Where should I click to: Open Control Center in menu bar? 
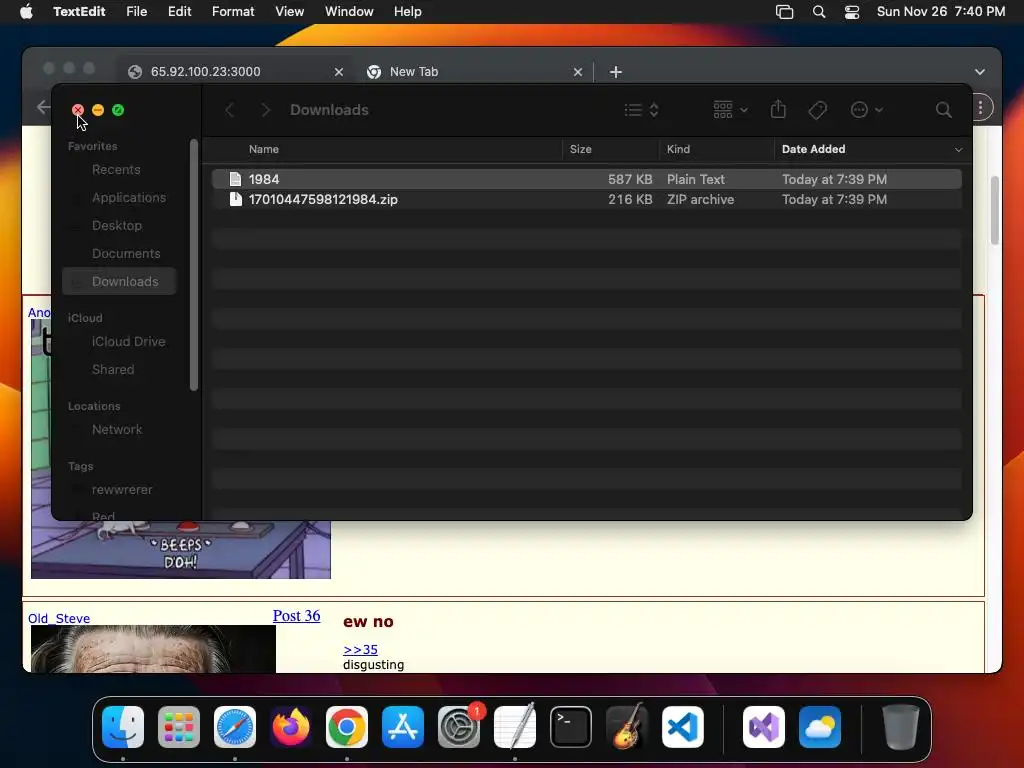852,12
